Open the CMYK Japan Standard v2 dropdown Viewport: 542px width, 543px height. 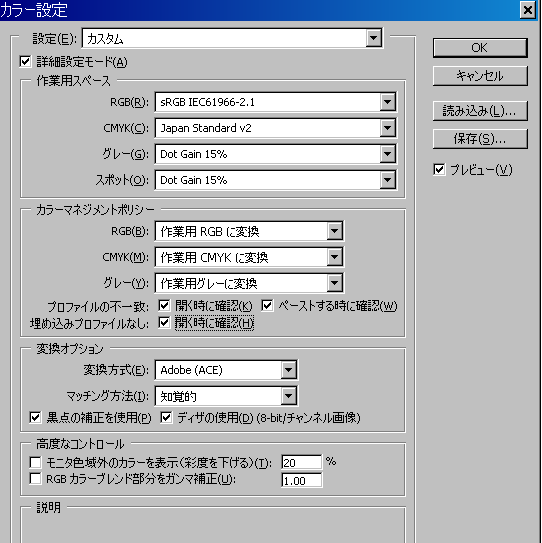click(276, 128)
